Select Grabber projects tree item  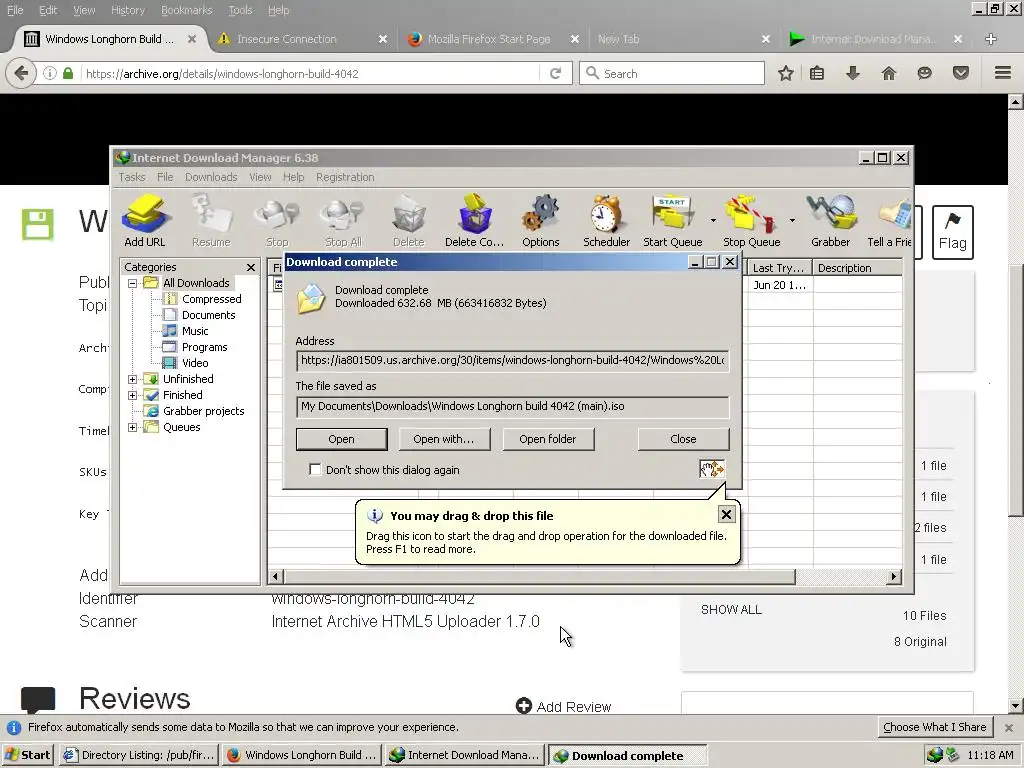203,411
